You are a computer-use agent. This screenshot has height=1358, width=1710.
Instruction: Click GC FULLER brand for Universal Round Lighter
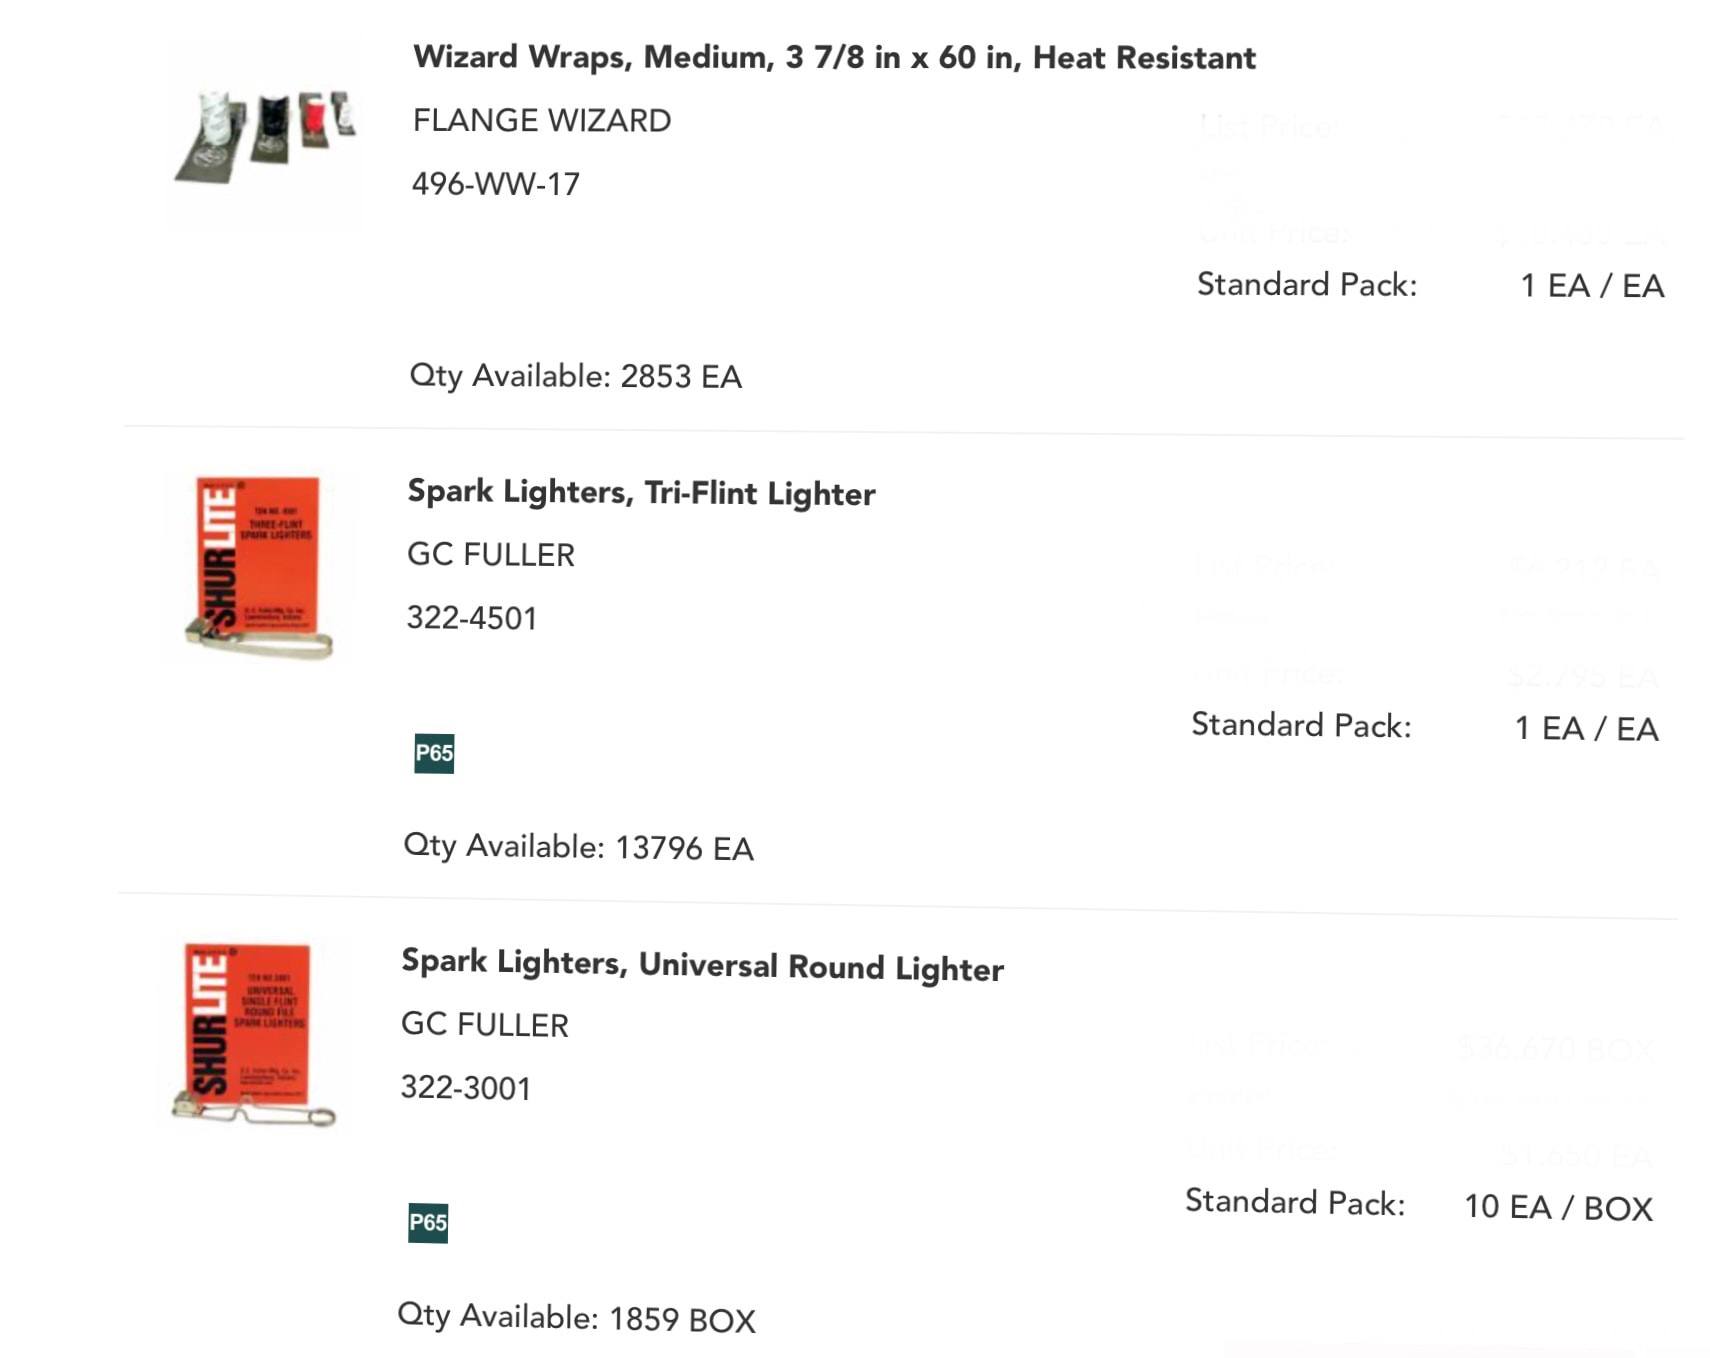(485, 1024)
